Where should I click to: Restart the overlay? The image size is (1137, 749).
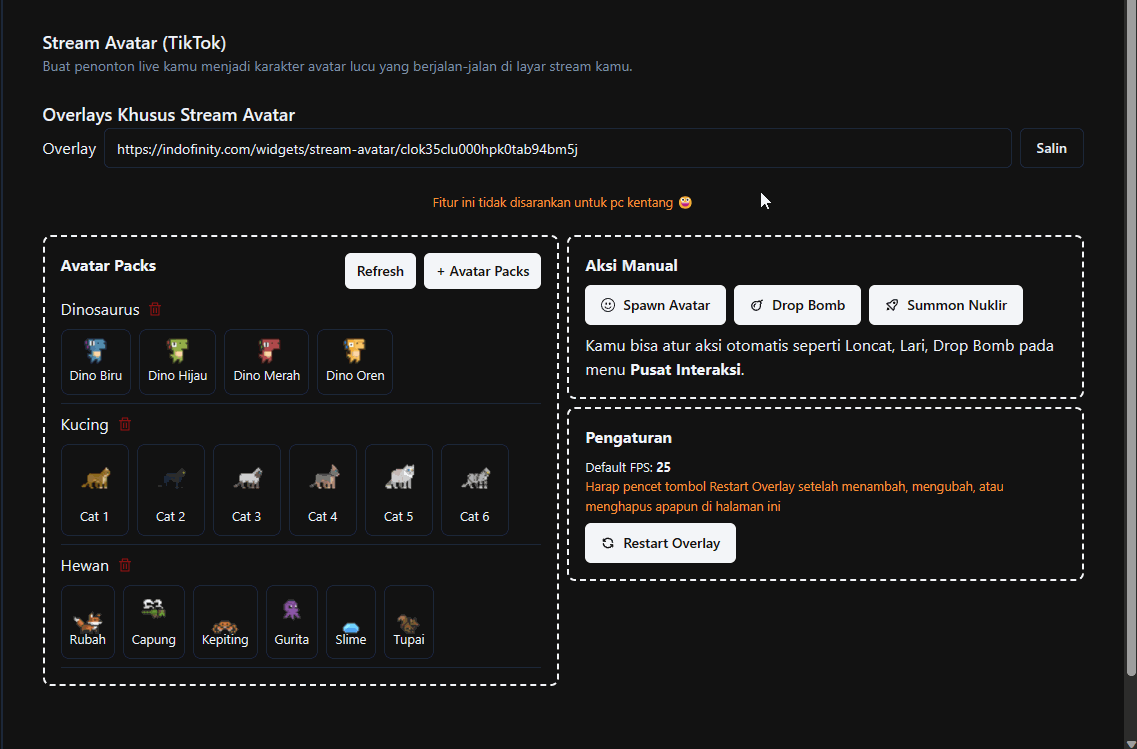660,543
